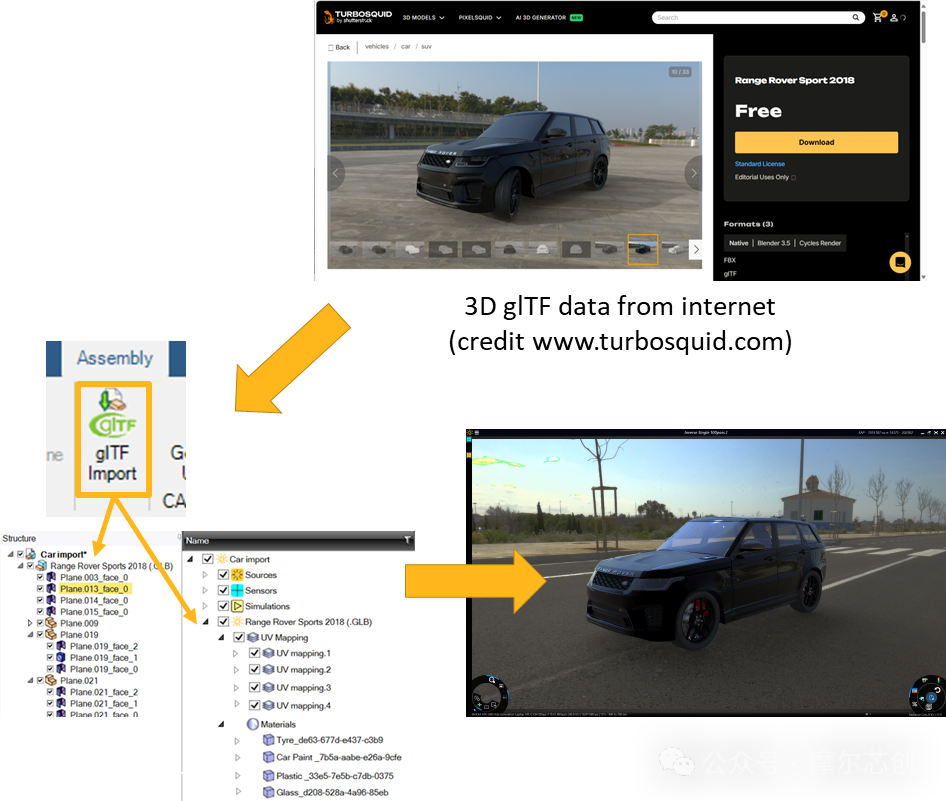This screenshot has width=946, height=801.
Task: Click the Tyre material cube icon
Action: pos(268,740)
